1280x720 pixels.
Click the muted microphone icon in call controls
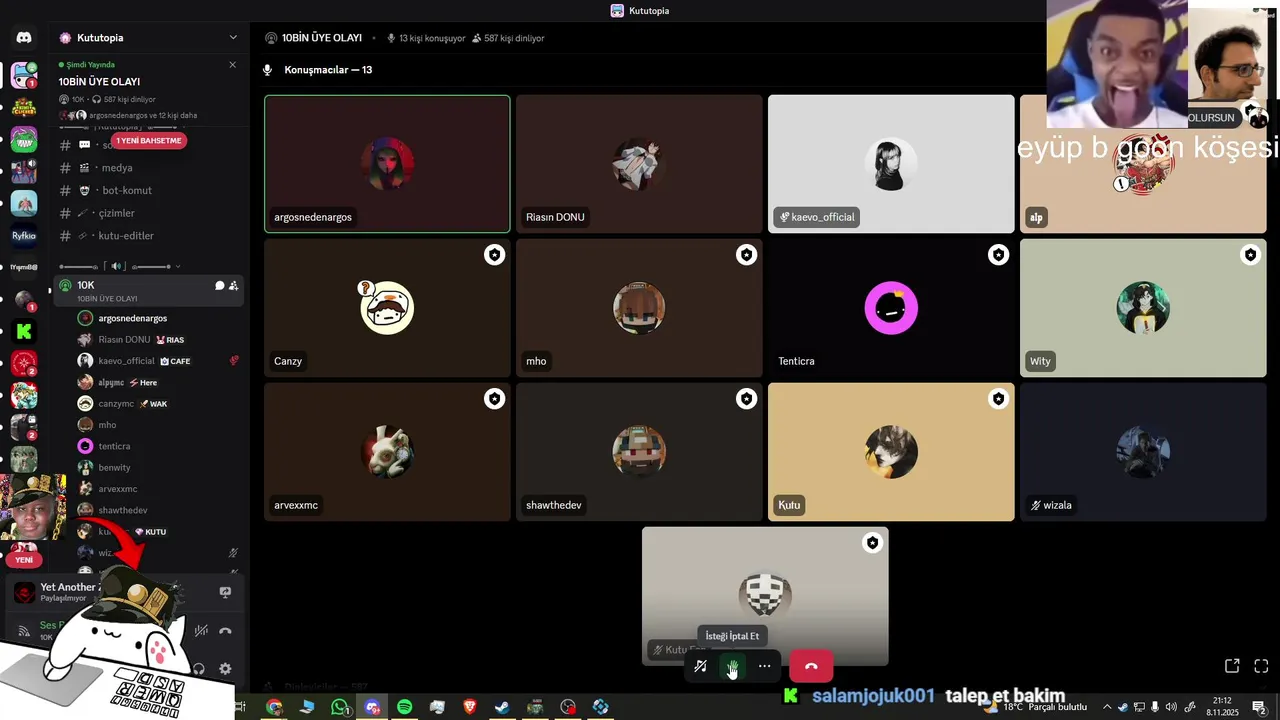[x=700, y=666]
